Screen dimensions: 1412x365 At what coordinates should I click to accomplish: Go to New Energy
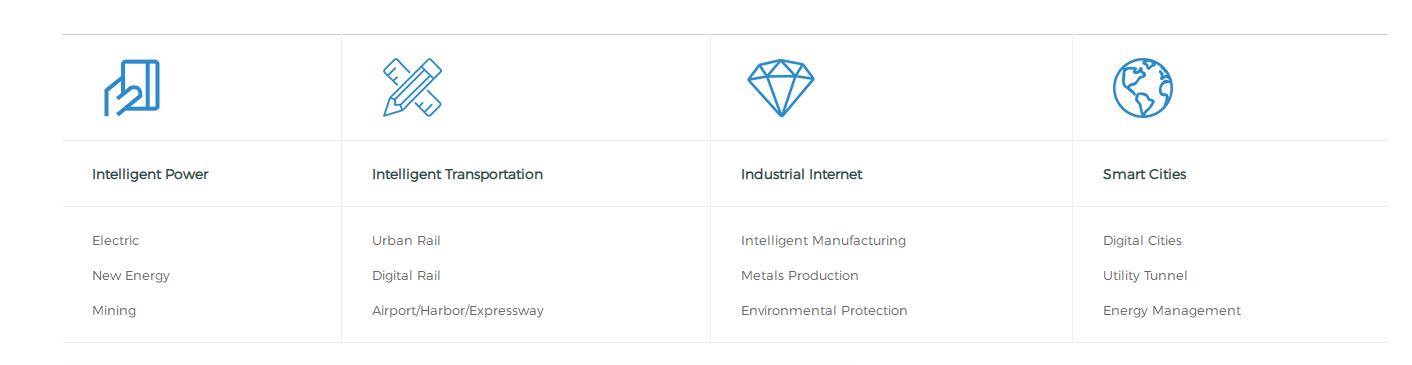click(131, 276)
